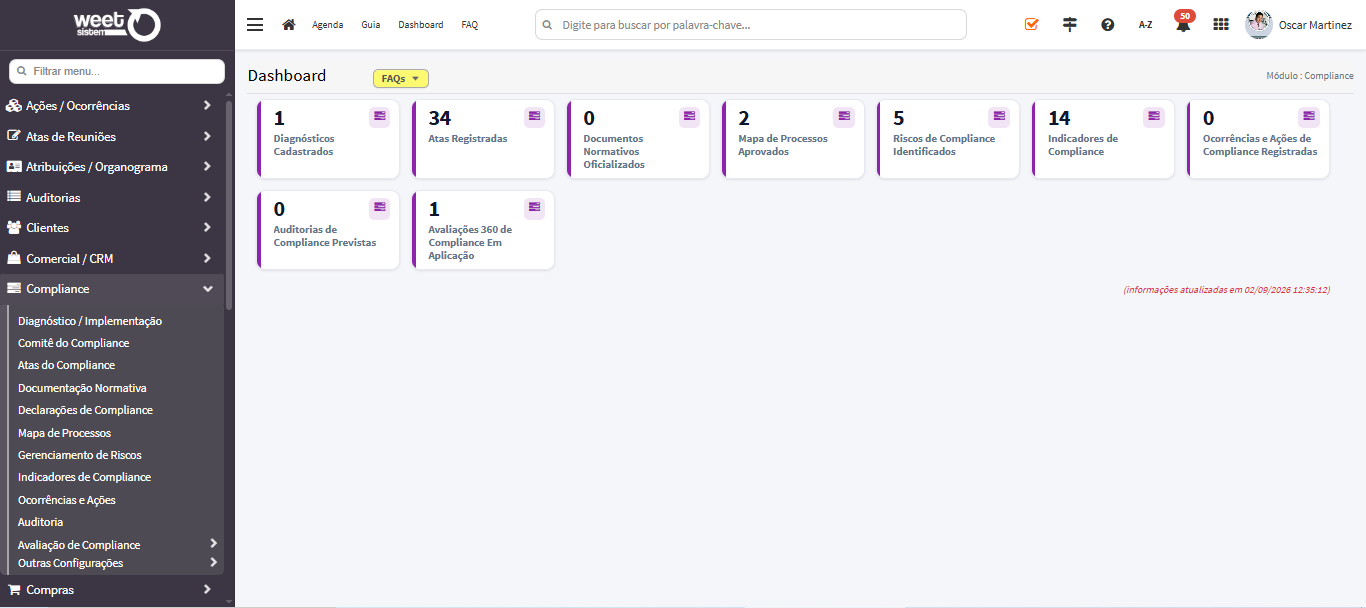The image size is (1366, 608).
Task: Go to the home icon
Action: 289,25
